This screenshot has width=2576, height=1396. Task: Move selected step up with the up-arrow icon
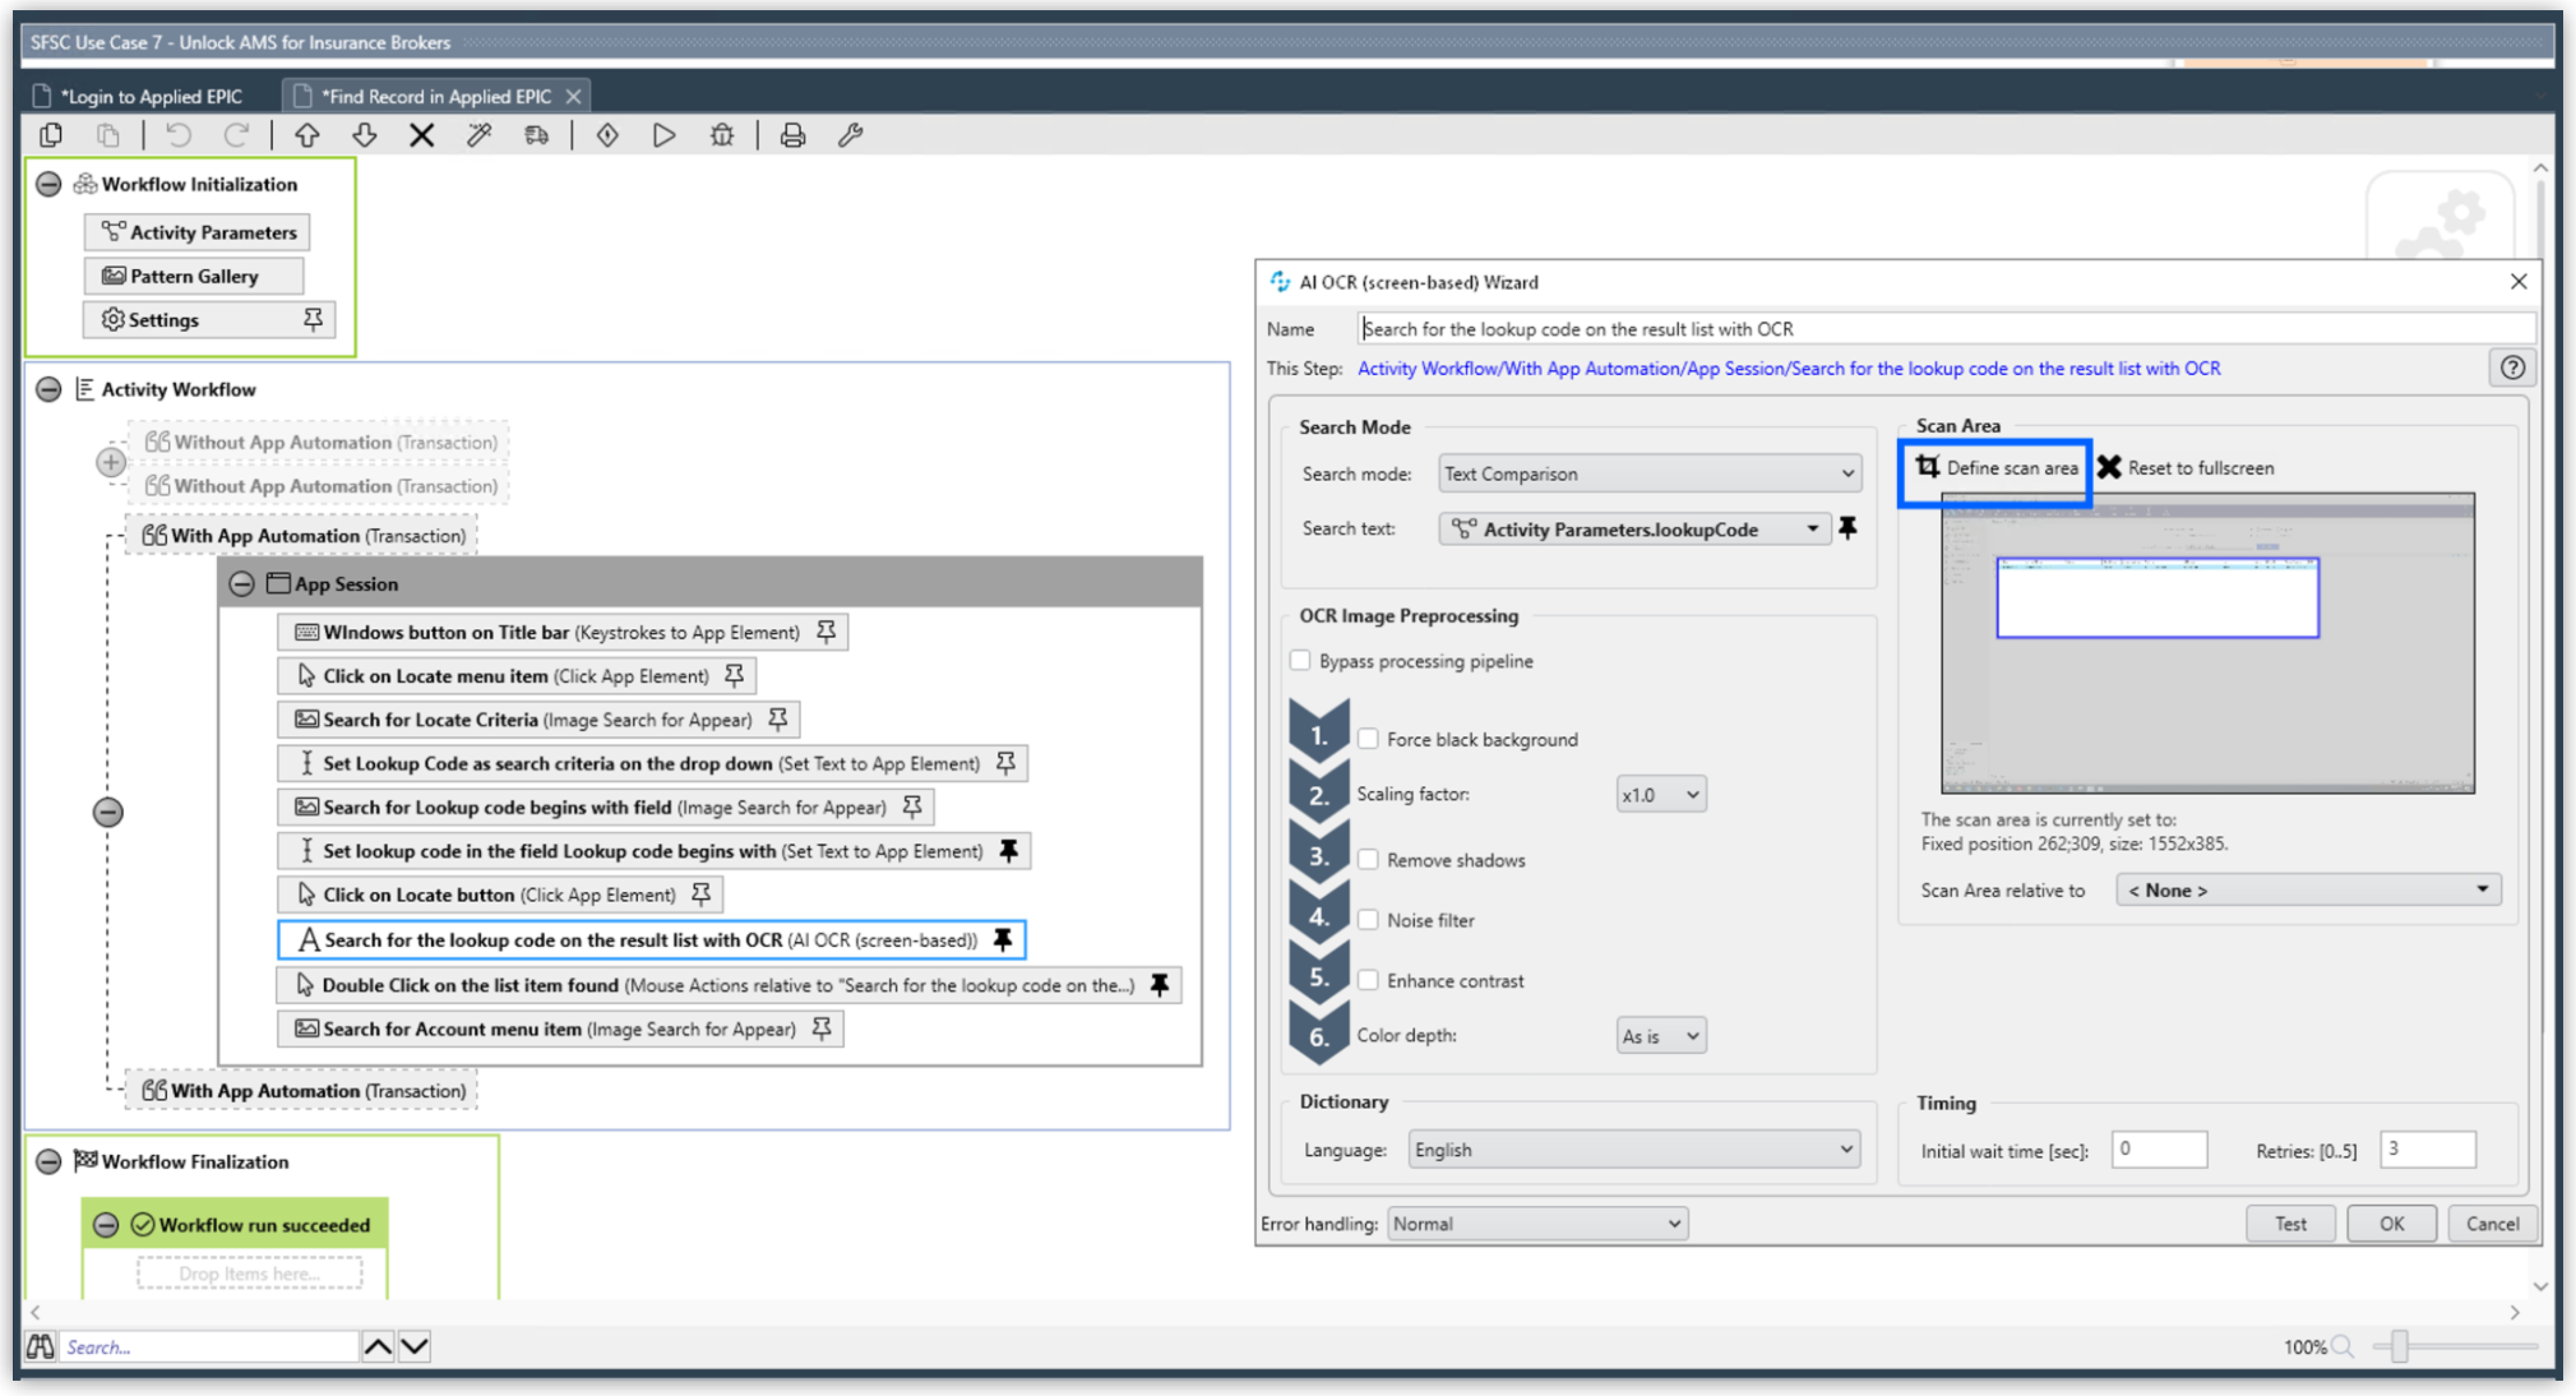click(x=307, y=135)
